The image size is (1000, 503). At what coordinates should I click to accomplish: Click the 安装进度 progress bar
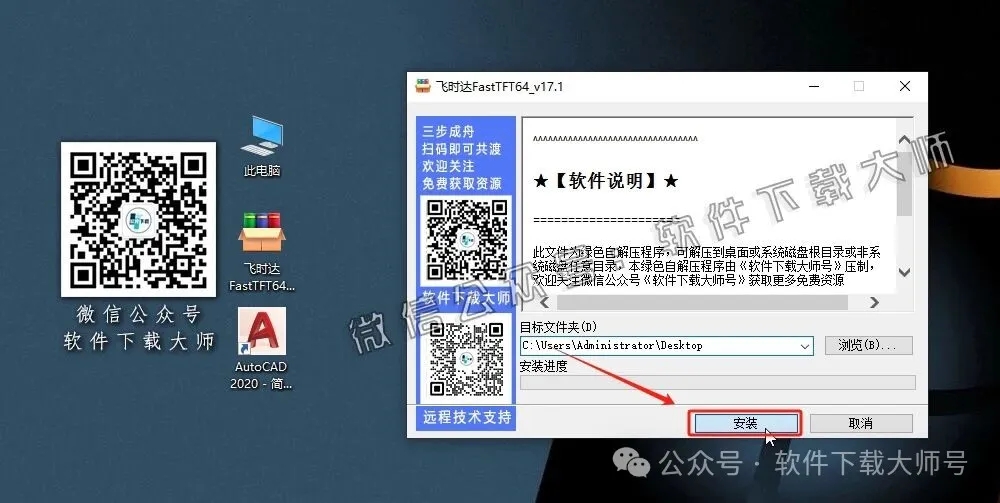(x=718, y=383)
